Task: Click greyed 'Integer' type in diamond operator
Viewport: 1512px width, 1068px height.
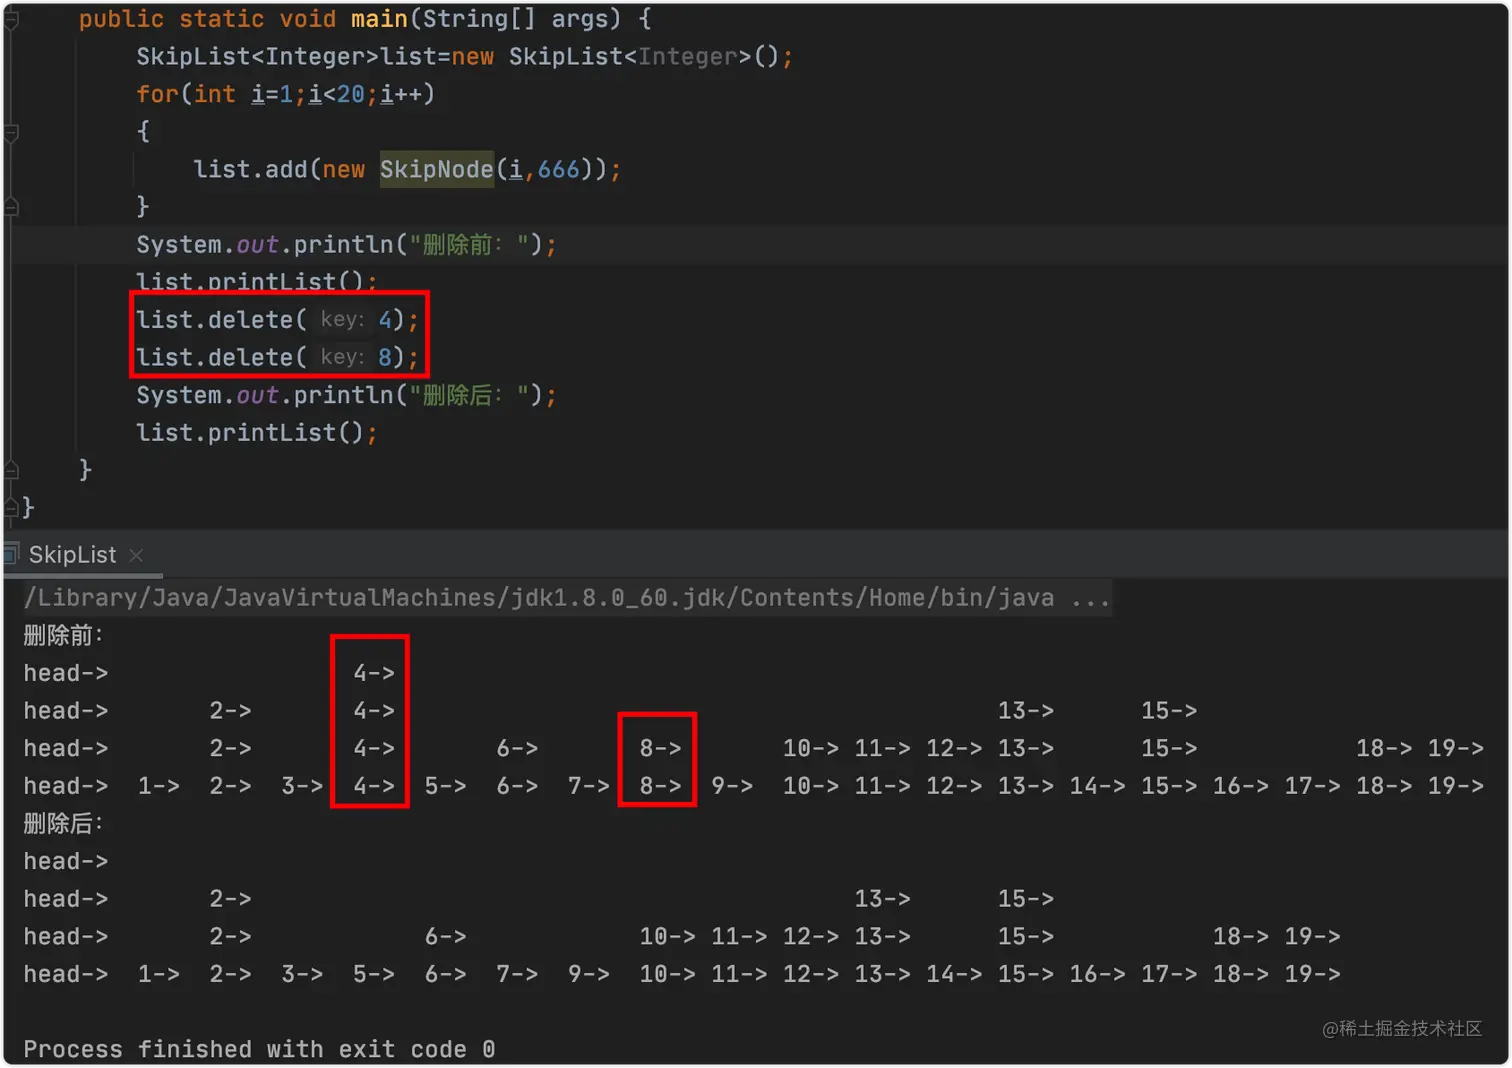Action: [687, 57]
